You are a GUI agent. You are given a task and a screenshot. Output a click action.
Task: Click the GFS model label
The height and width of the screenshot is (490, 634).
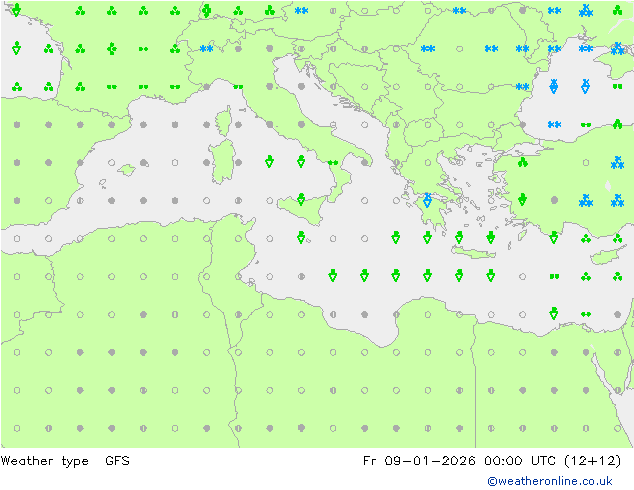click(117, 460)
